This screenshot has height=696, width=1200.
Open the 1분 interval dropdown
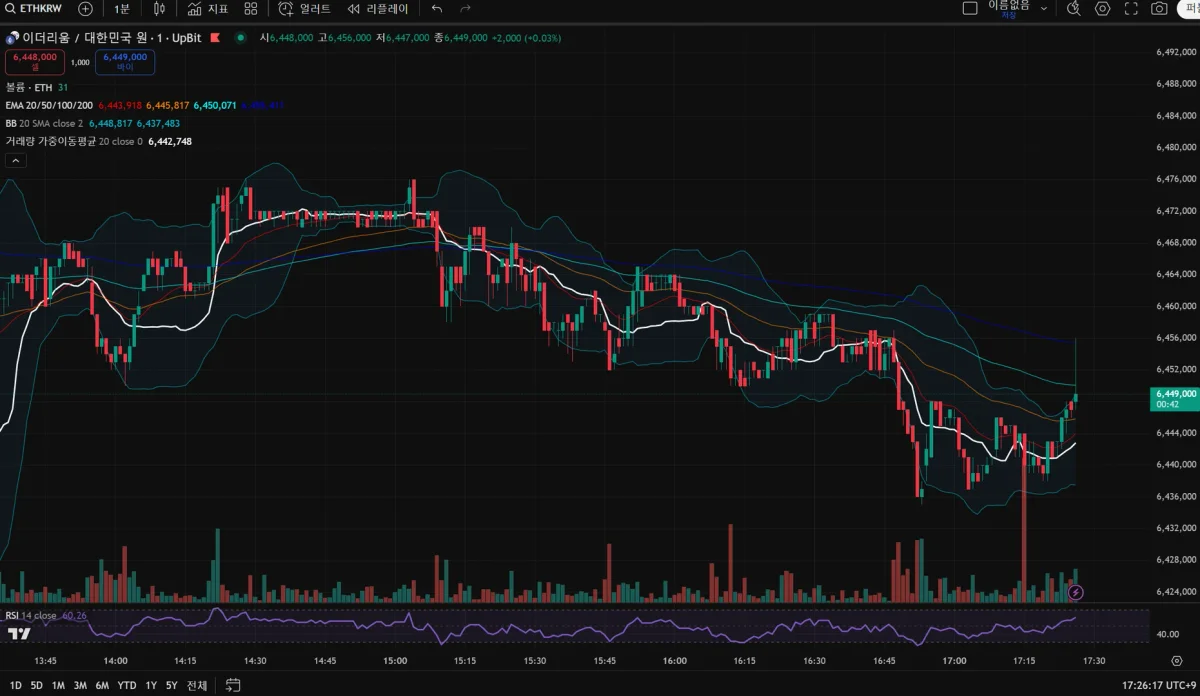coord(122,8)
